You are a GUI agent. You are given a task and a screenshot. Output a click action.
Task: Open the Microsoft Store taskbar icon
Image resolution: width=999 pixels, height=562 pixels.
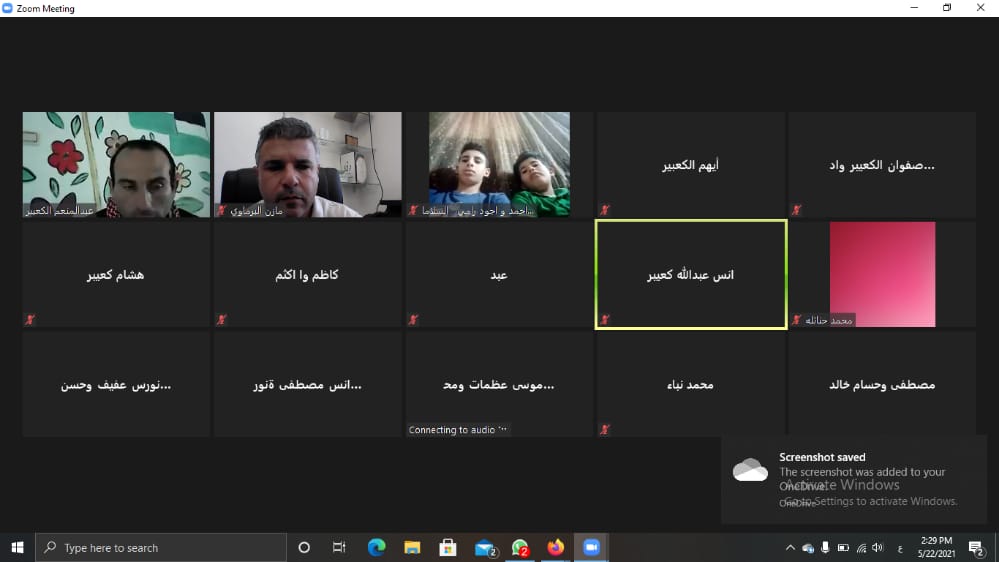[x=448, y=547]
